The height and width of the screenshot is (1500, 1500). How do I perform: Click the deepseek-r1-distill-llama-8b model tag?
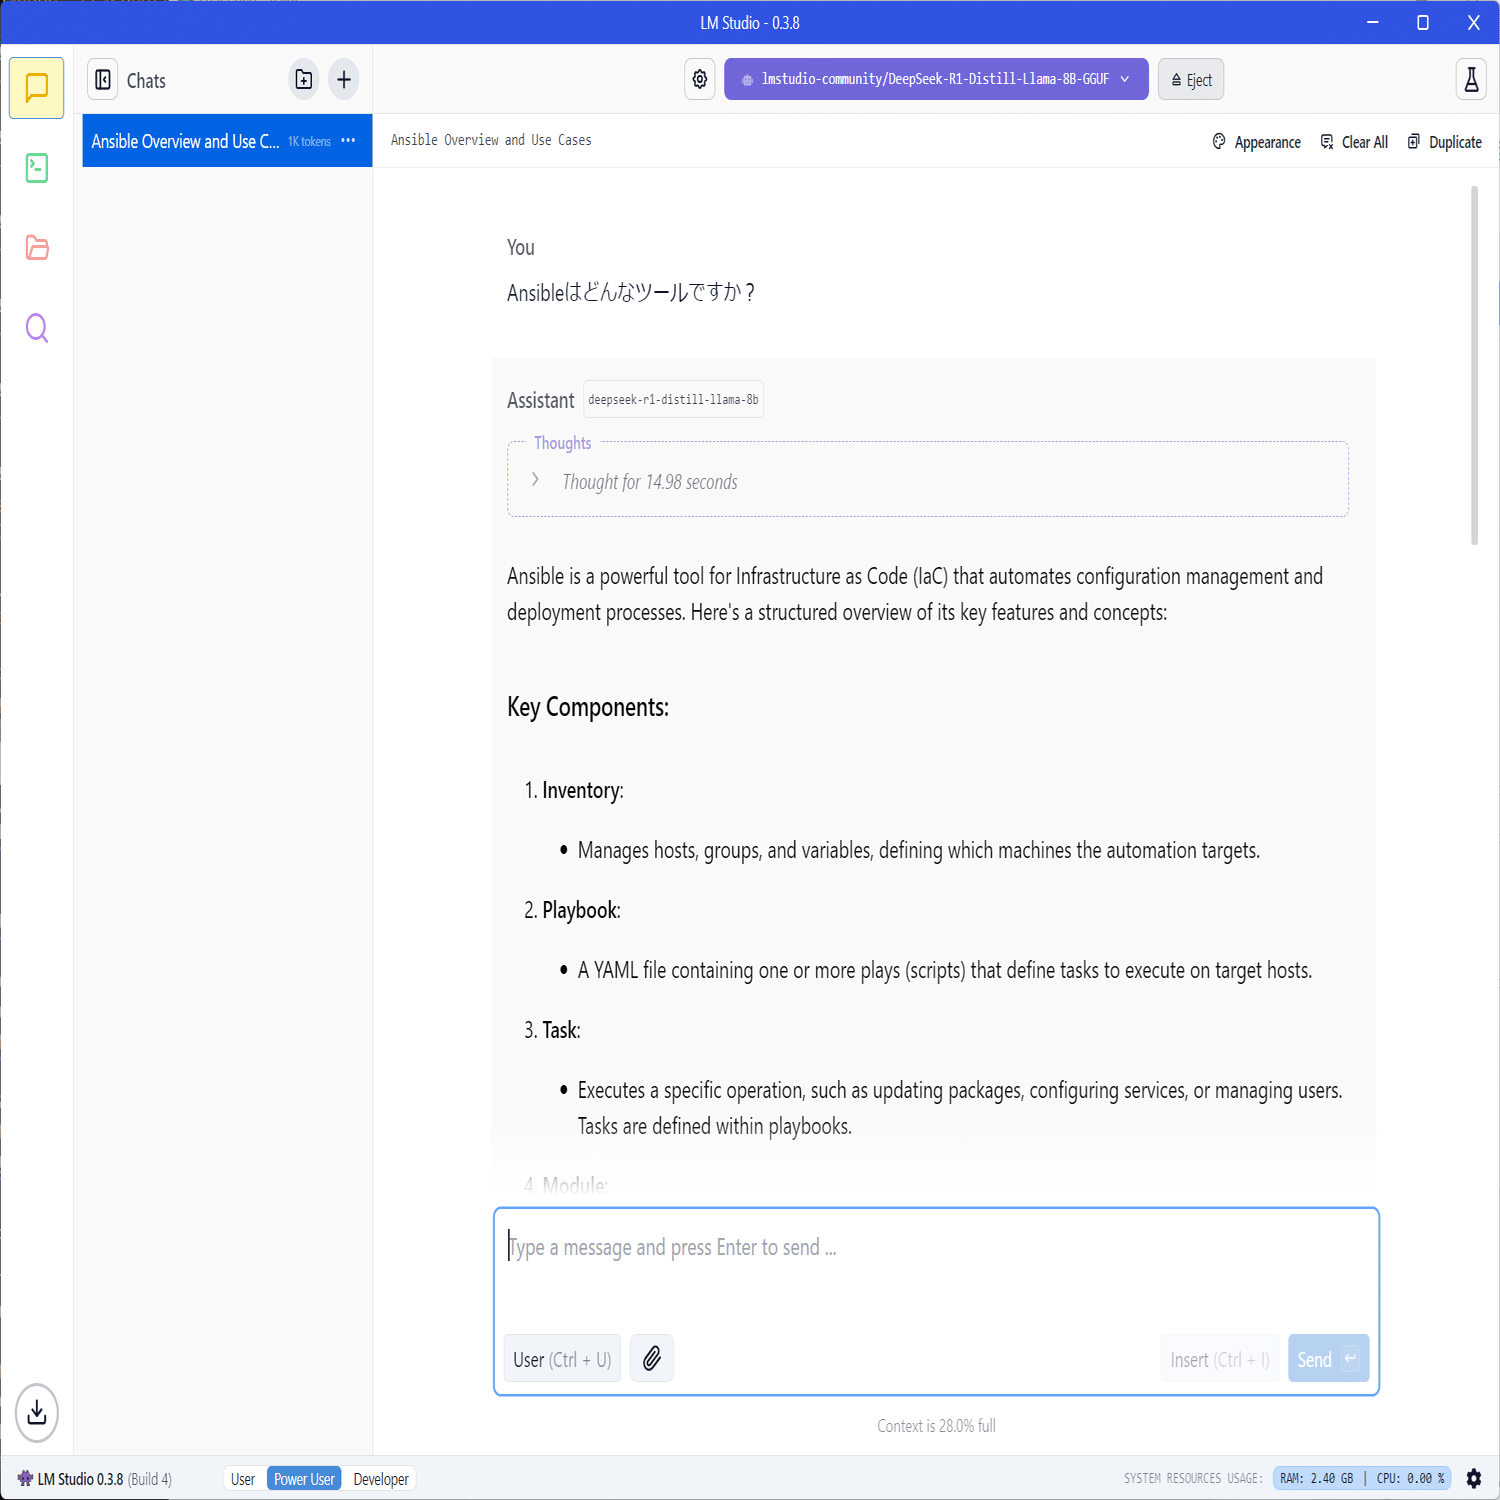point(673,400)
